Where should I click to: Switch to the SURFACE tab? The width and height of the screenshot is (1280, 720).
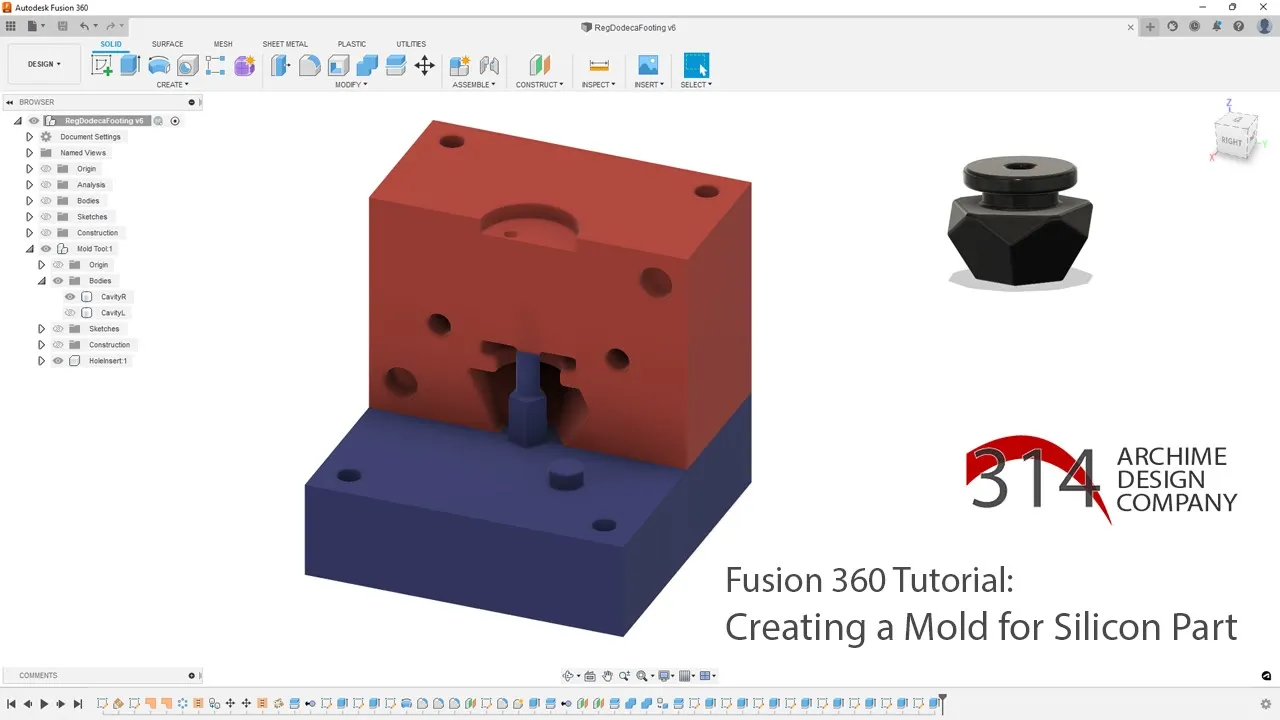click(167, 44)
